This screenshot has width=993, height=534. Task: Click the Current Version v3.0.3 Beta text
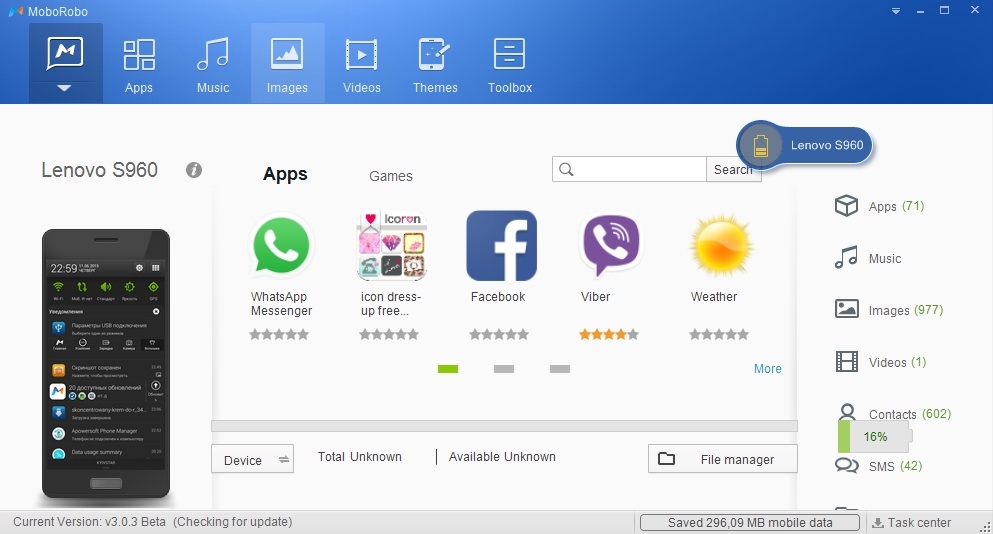pos(89,522)
